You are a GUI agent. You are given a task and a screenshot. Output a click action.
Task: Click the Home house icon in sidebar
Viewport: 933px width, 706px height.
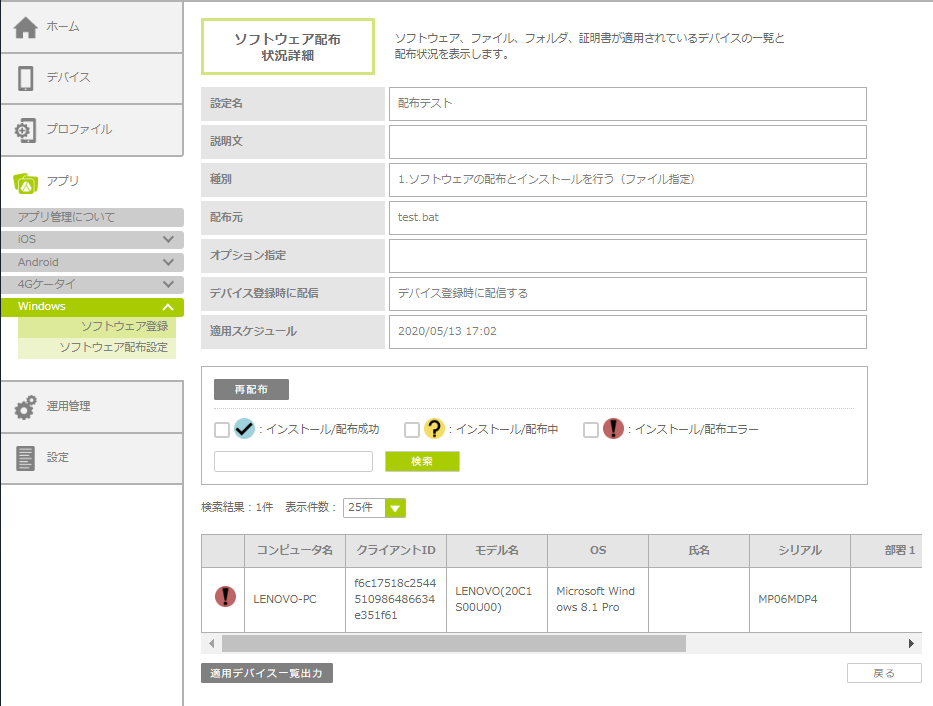click(26, 27)
